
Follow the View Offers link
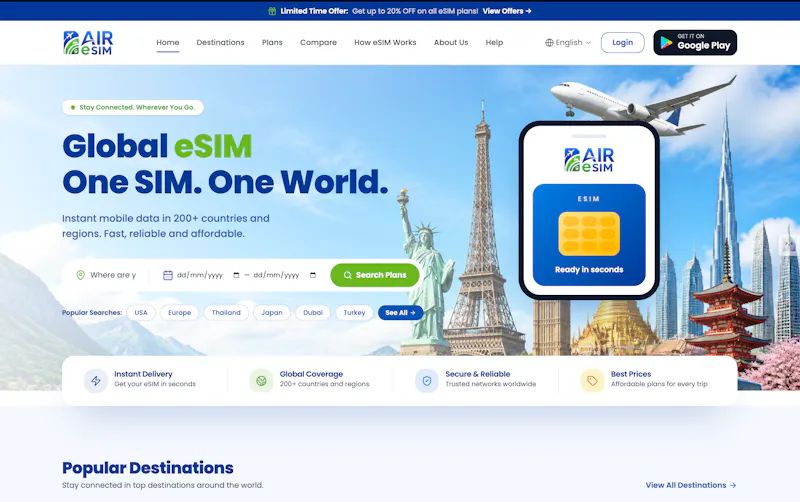507,11
